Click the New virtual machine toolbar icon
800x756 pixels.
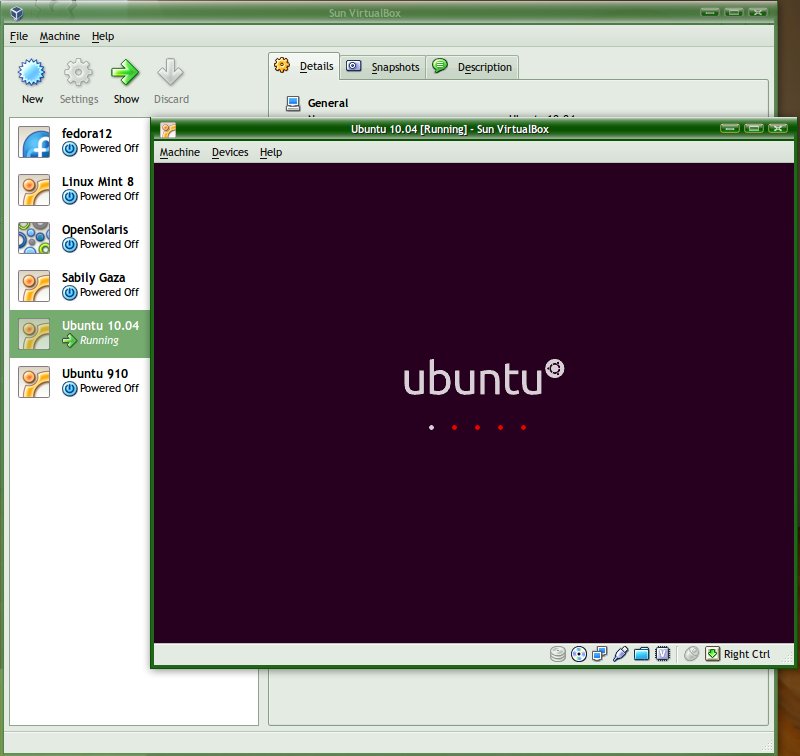coord(32,72)
